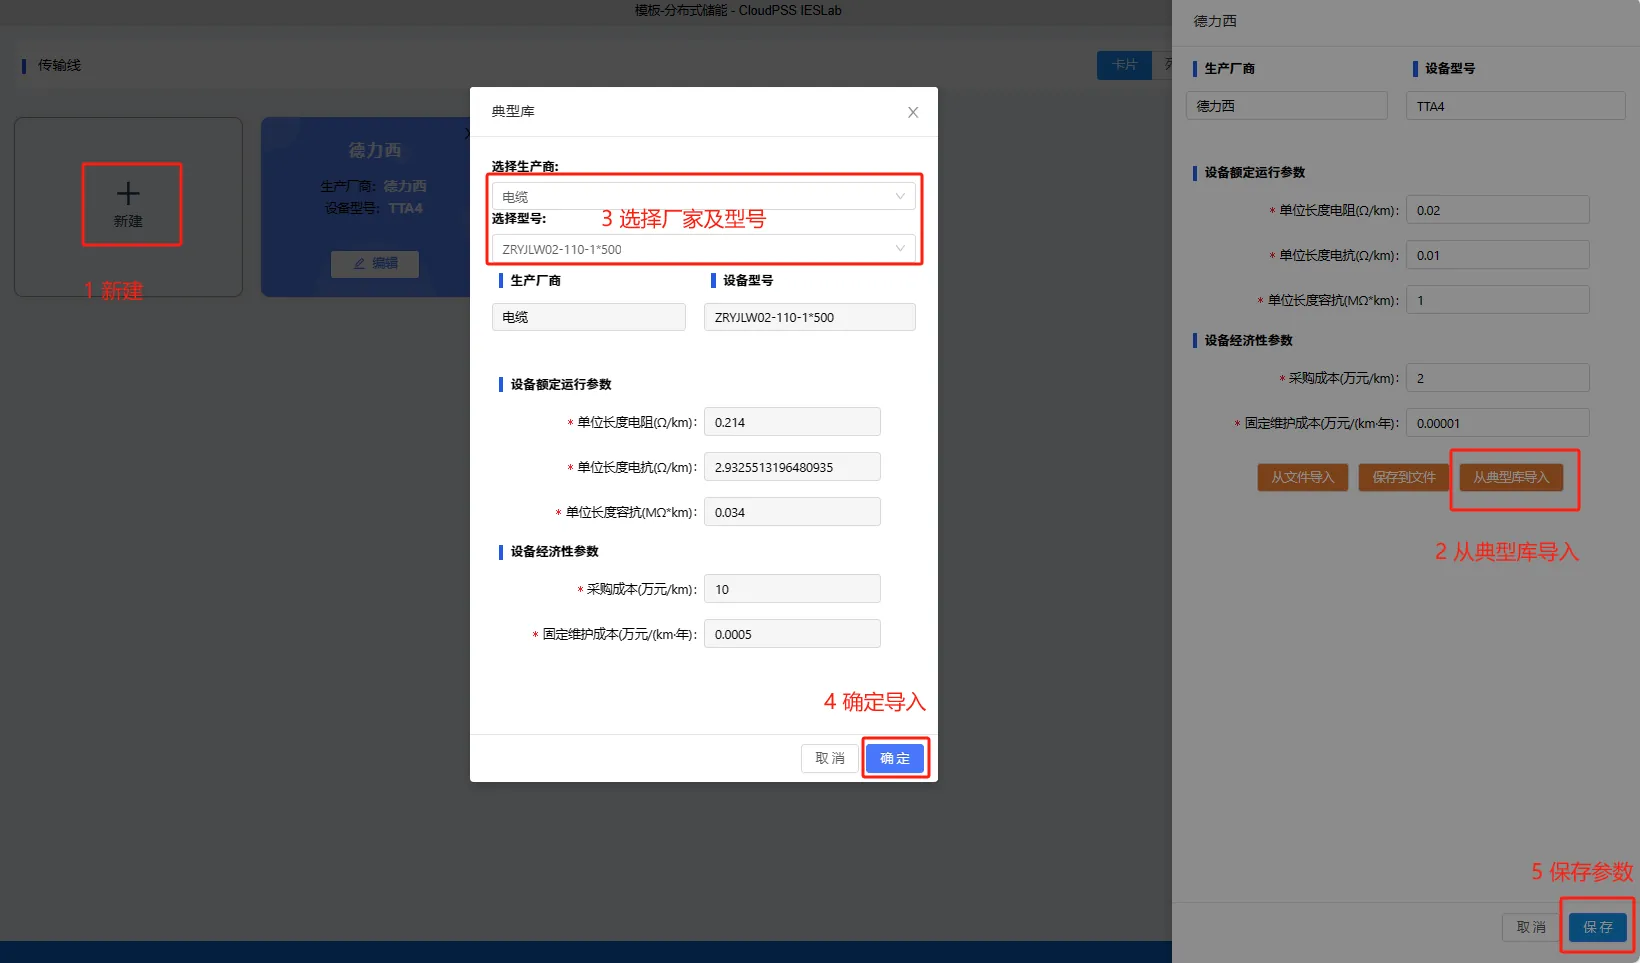This screenshot has height=963, width=1640.
Task: Click 设备额定运行参数 heading in dialog
Action: point(561,384)
